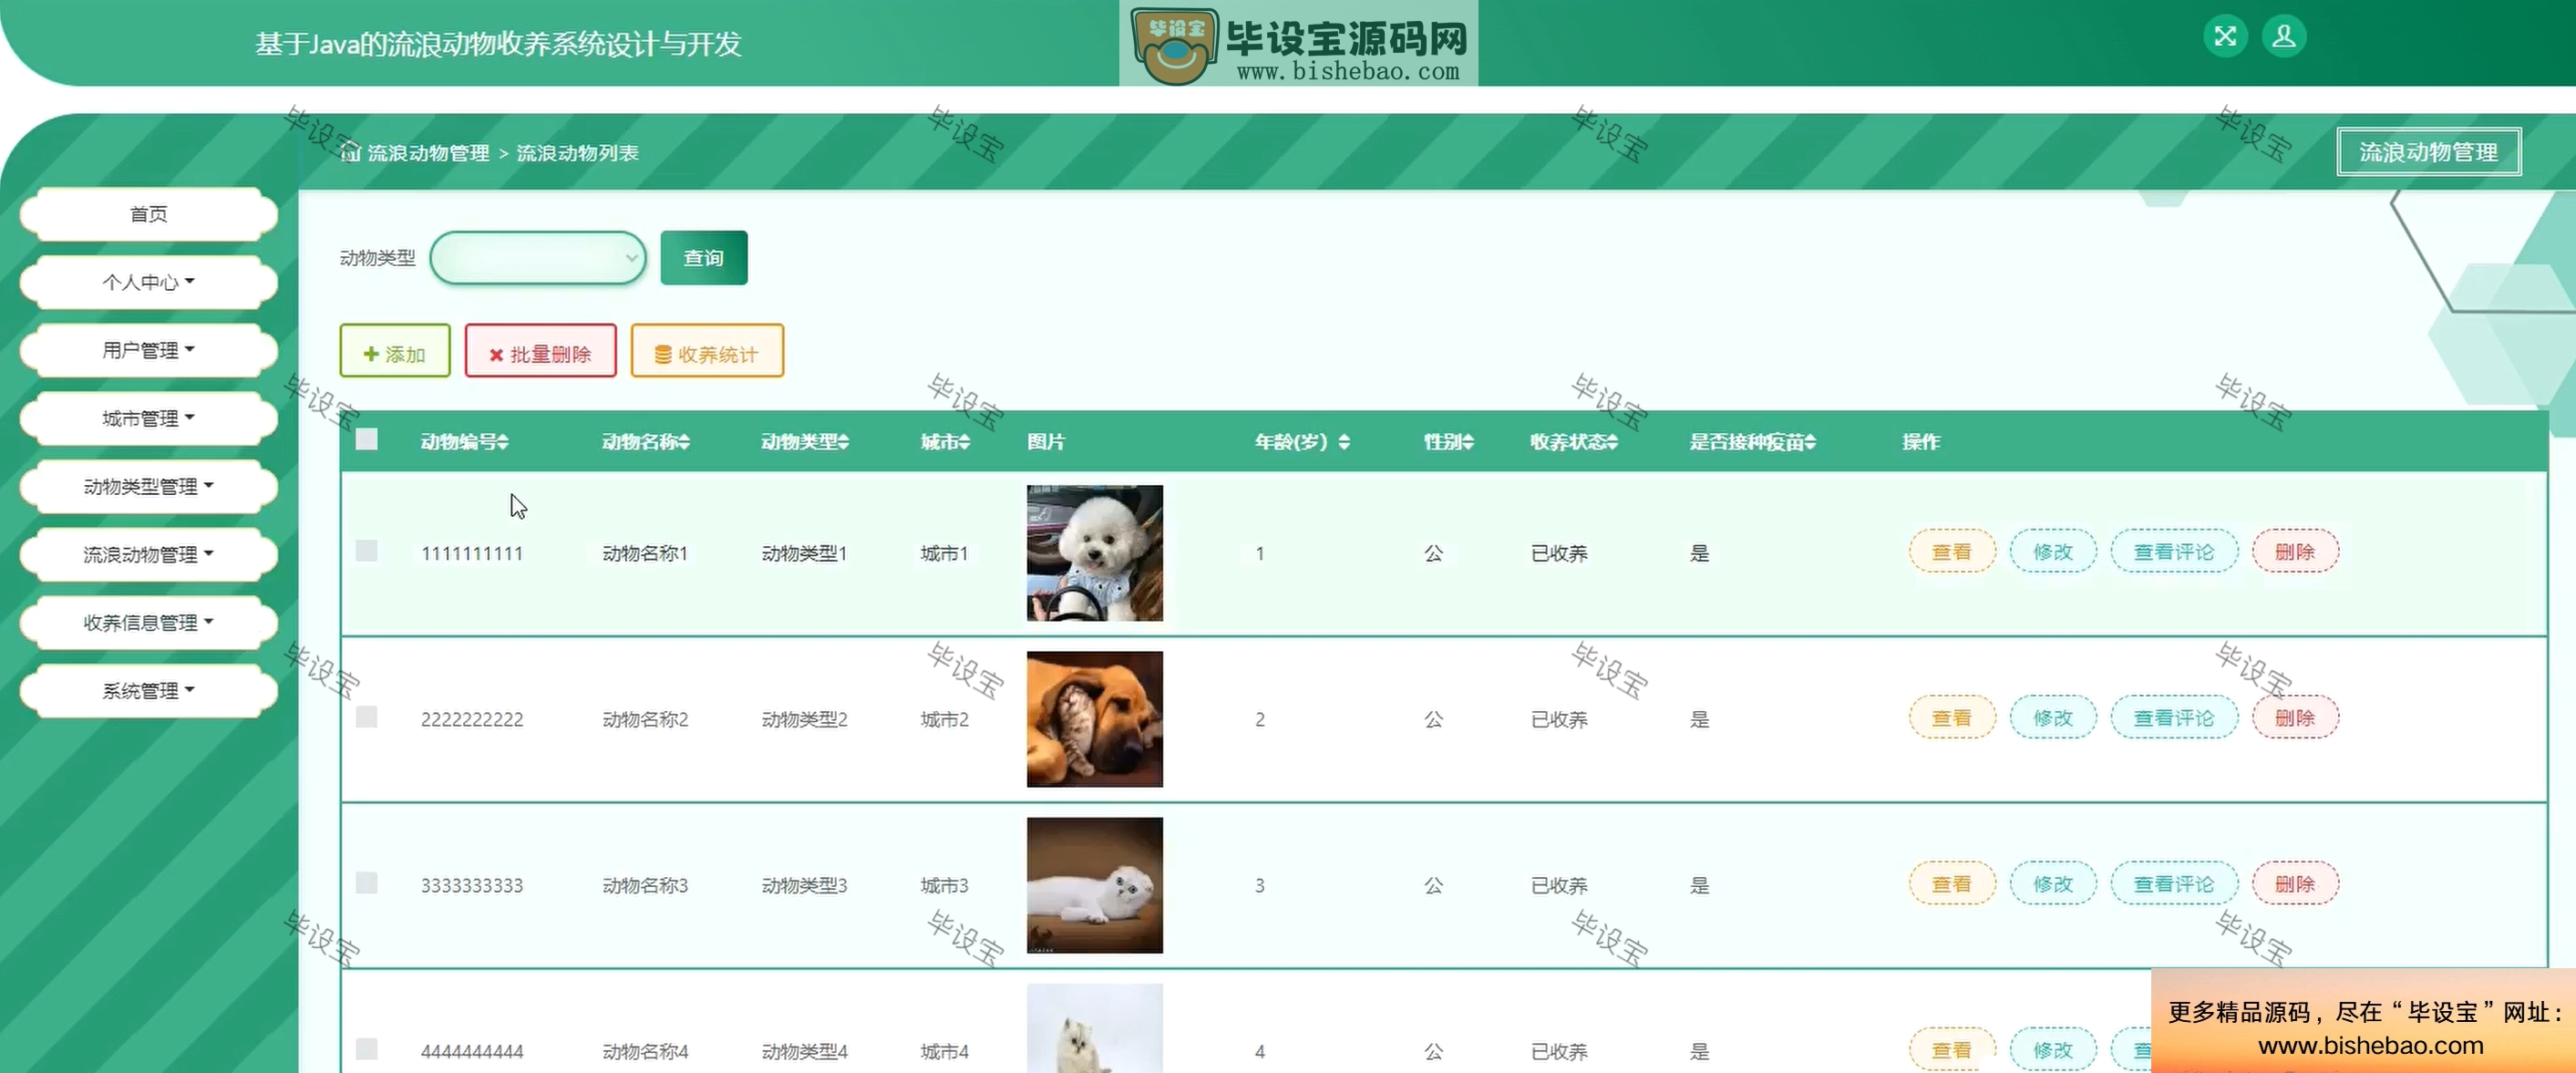Click 修改 for 动物名称2 row
This screenshot has height=1073, width=2576.
pos(2053,717)
